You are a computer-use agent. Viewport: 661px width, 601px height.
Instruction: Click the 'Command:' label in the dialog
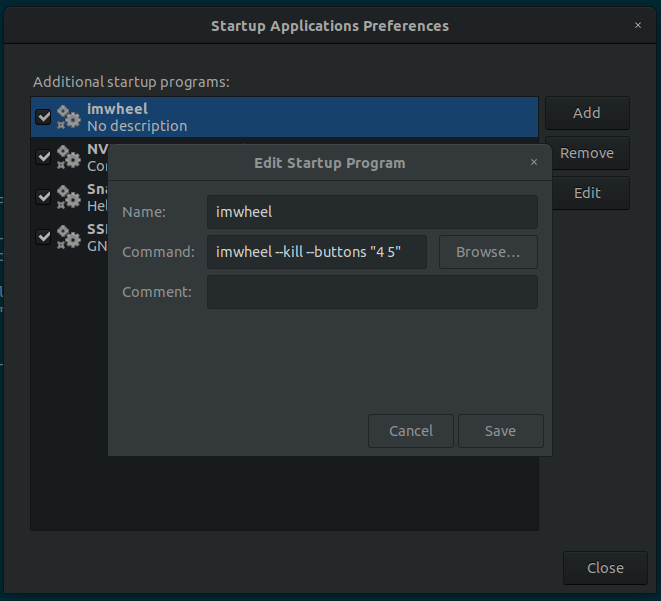[x=159, y=252]
